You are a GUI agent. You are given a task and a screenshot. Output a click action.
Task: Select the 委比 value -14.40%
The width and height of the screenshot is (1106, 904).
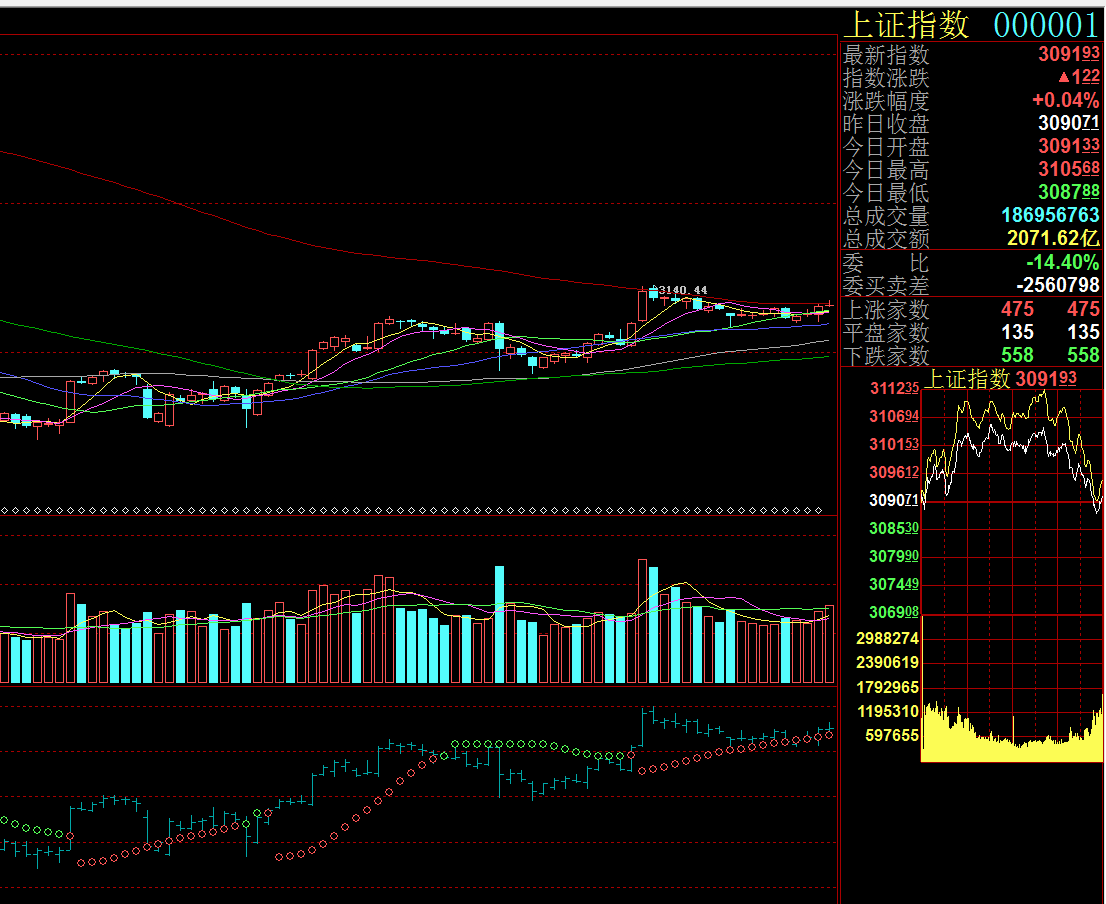tap(1062, 262)
